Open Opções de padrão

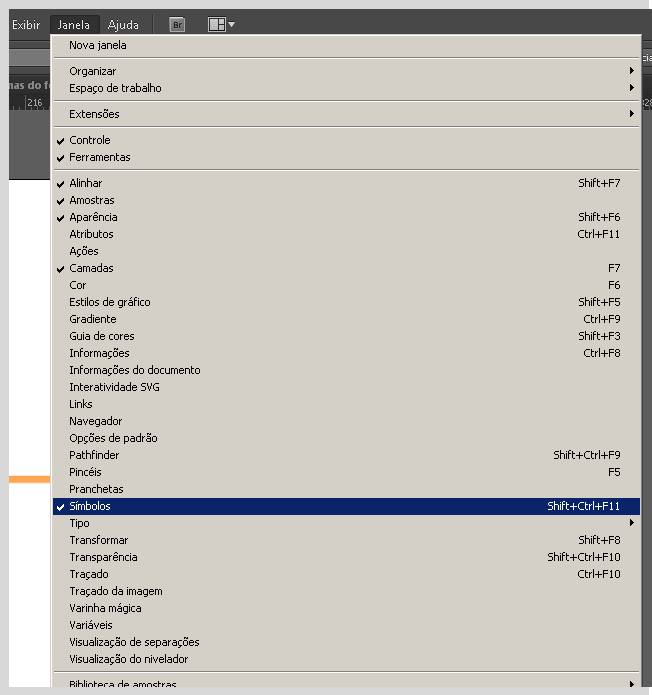(x=347, y=438)
